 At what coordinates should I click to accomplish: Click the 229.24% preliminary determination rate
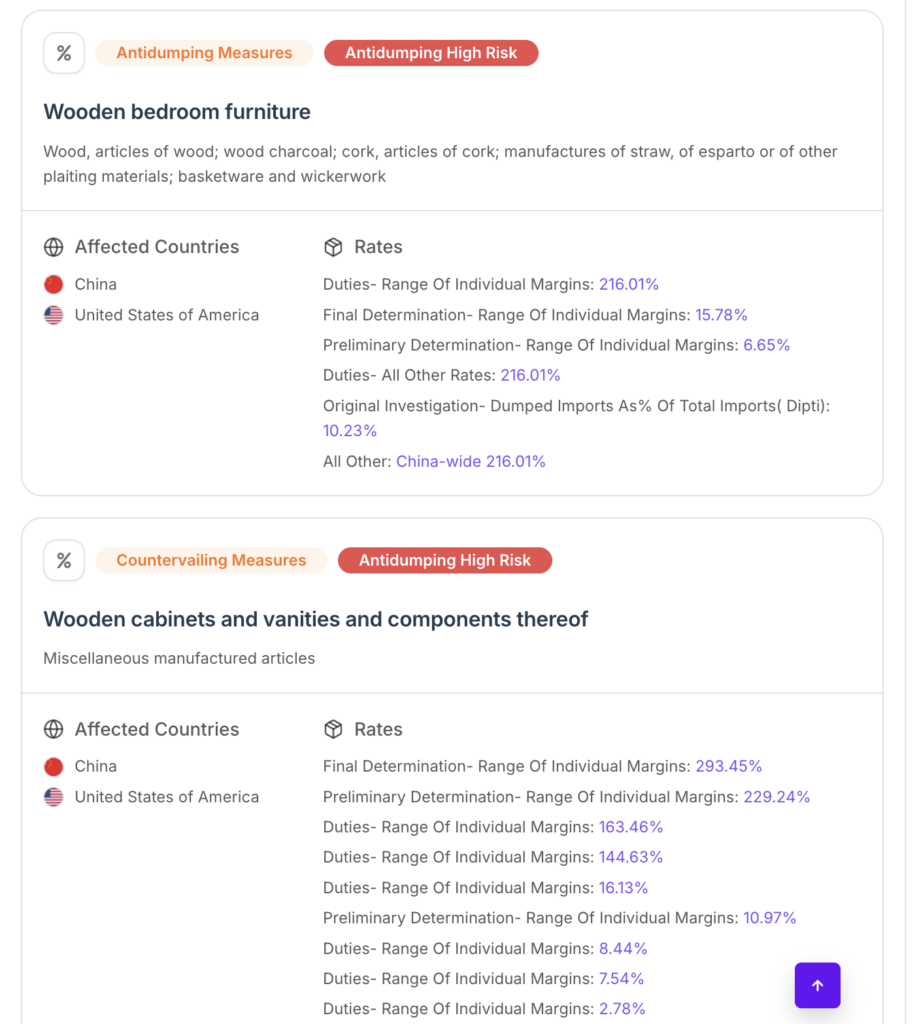click(x=777, y=797)
